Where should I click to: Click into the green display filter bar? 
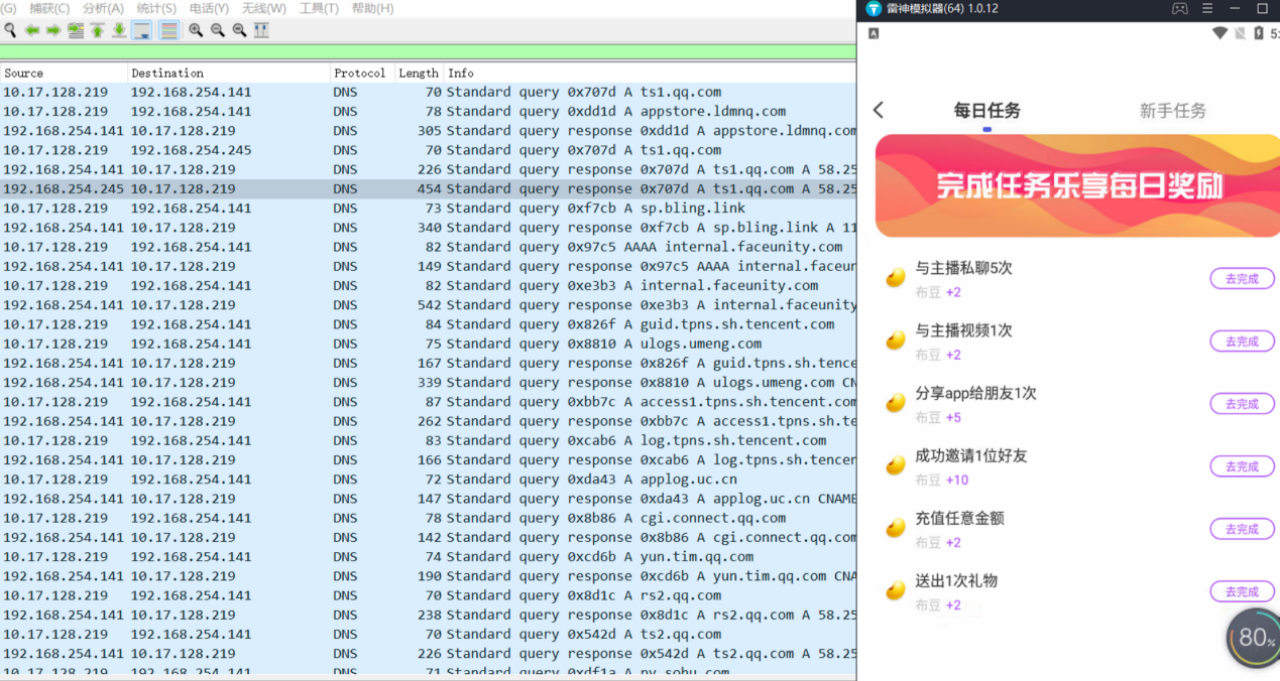tap(428, 52)
